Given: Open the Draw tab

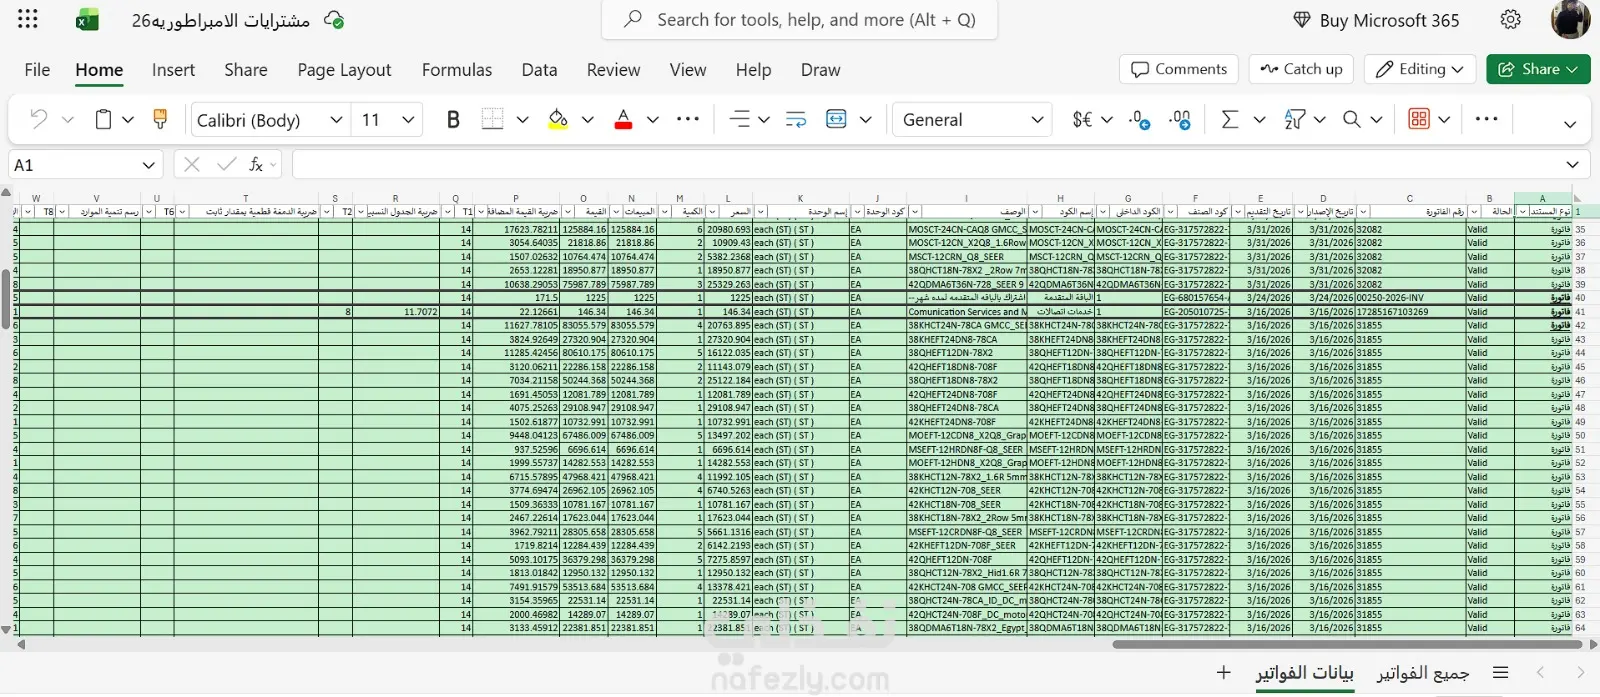Looking at the screenshot, I should pyautogui.click(x=820, y=69).
